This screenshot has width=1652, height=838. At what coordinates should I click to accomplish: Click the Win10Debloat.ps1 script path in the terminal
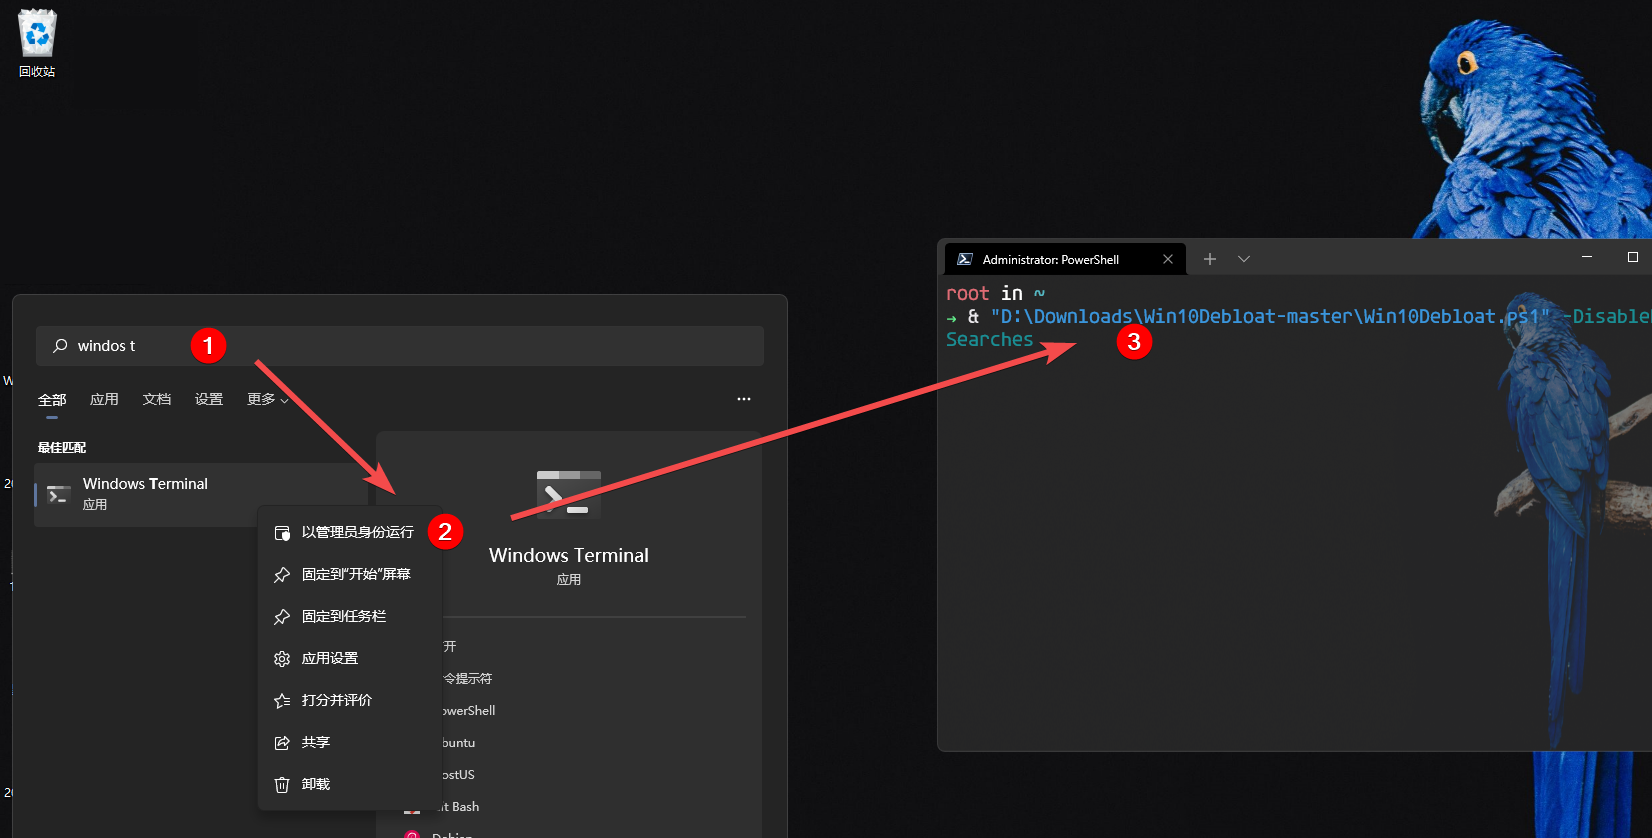[1270, 317]
